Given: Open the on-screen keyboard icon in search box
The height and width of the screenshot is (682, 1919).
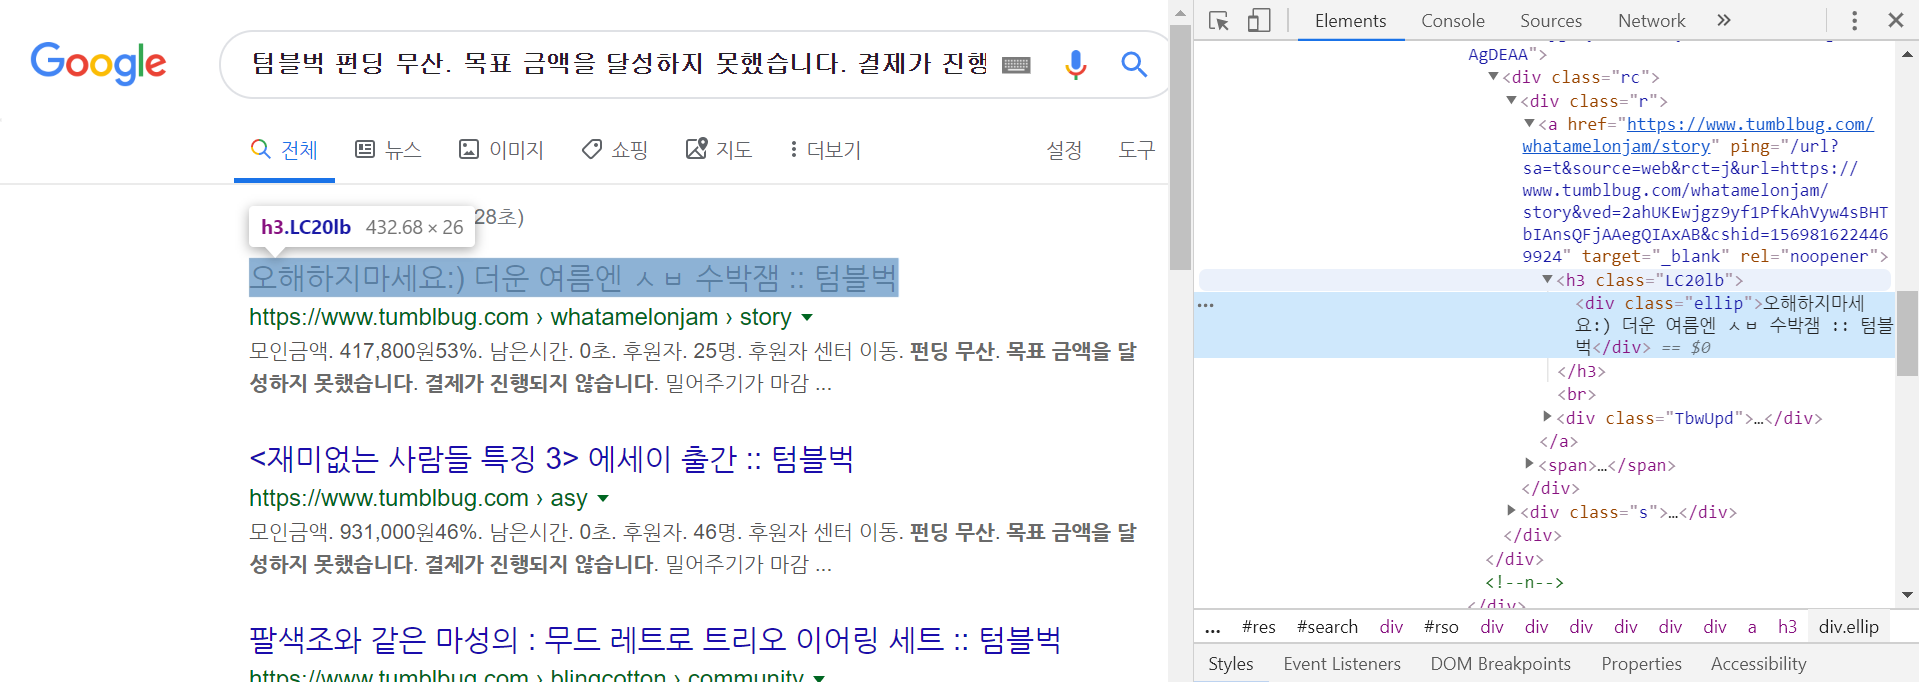Looking at the screenshot, I should (1016, 65).
